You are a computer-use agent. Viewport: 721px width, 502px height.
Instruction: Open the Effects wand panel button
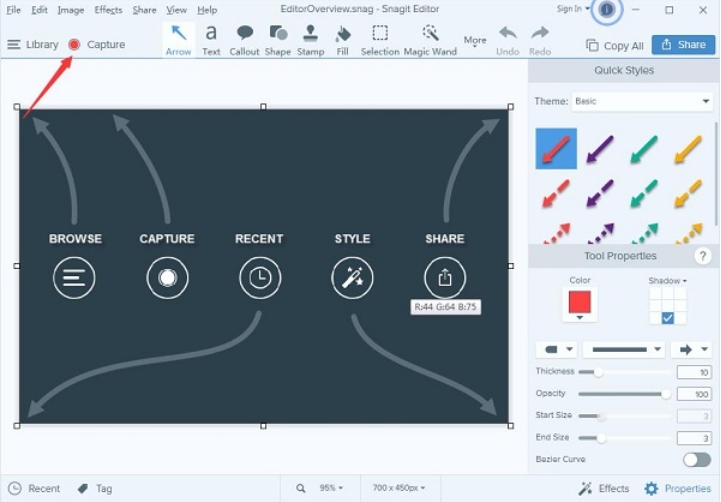[603, 488]
